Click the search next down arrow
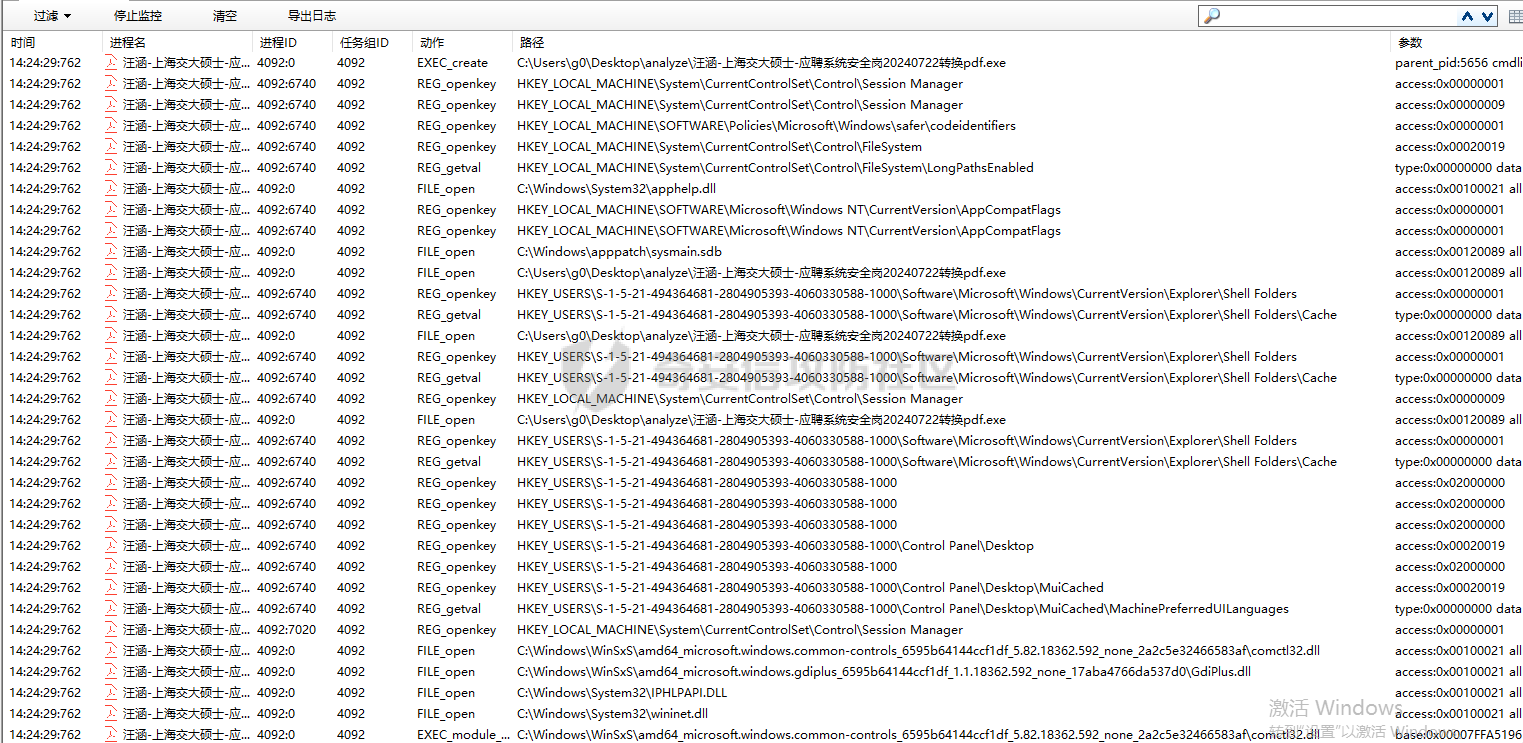Image resolution: width=1523 pixels, height=743 pixels. click(1488, 16)
